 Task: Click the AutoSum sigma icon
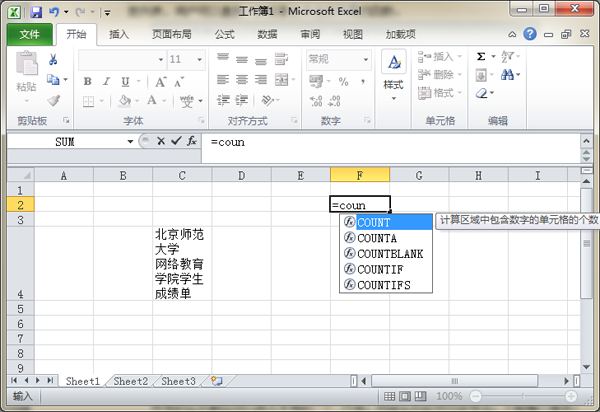click(481, 57)
